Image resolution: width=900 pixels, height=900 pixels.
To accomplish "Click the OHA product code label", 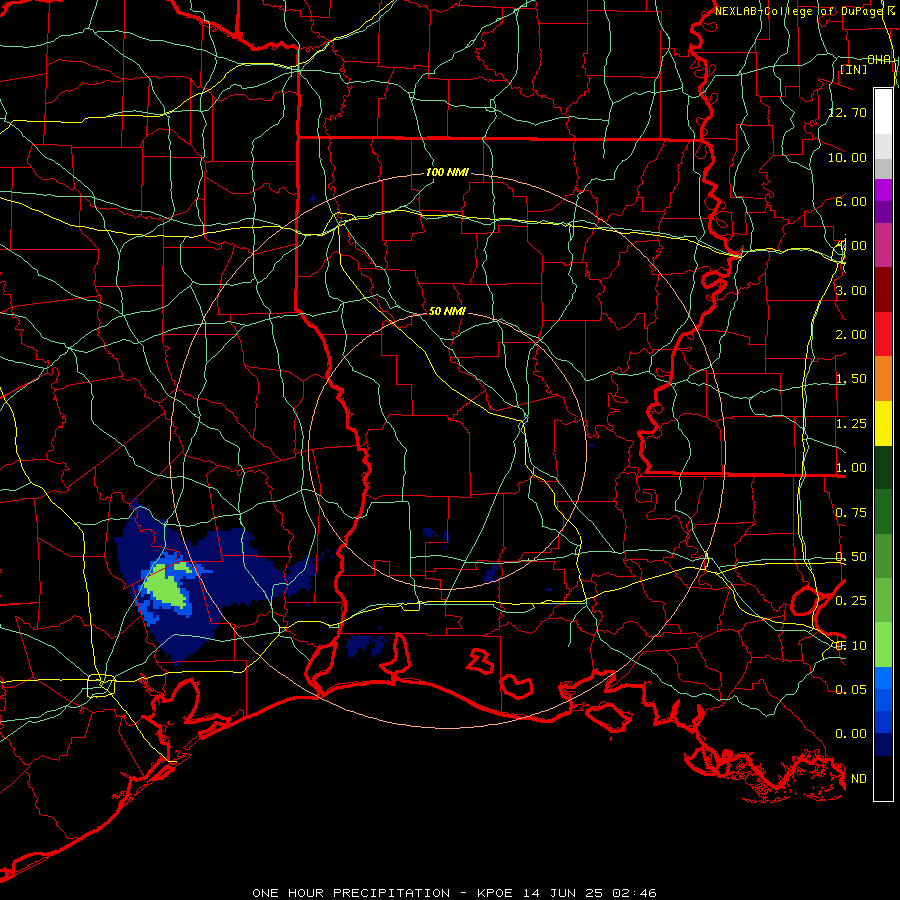I will pyautogui.click(x=879, y=60).
